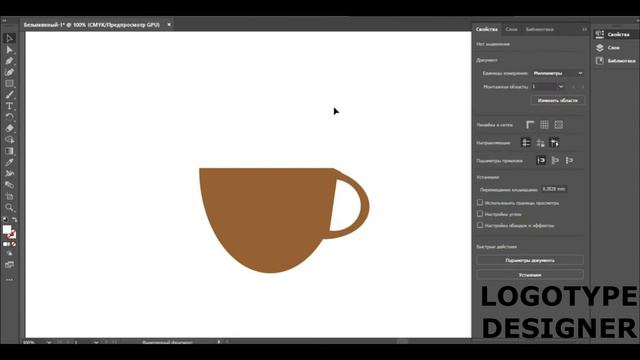Open the drawing modes icon
640x360 pixels.
tap(9, 254)
